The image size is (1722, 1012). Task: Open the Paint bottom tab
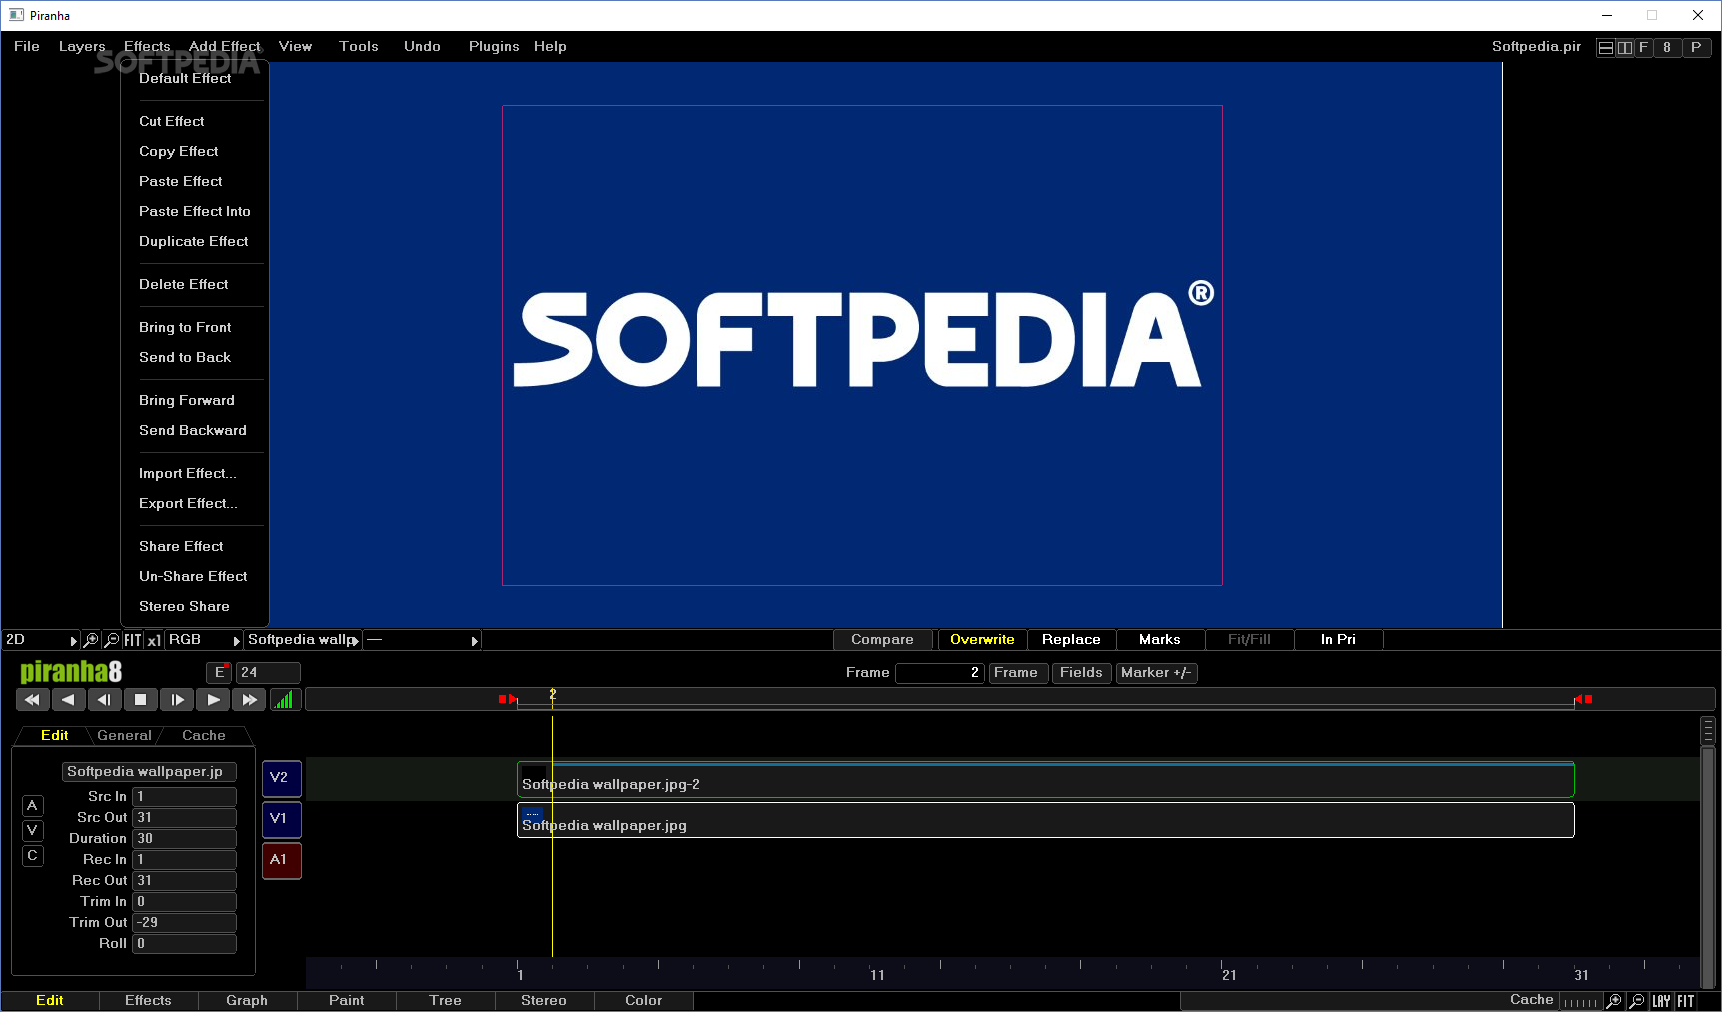coord(347,1001)
